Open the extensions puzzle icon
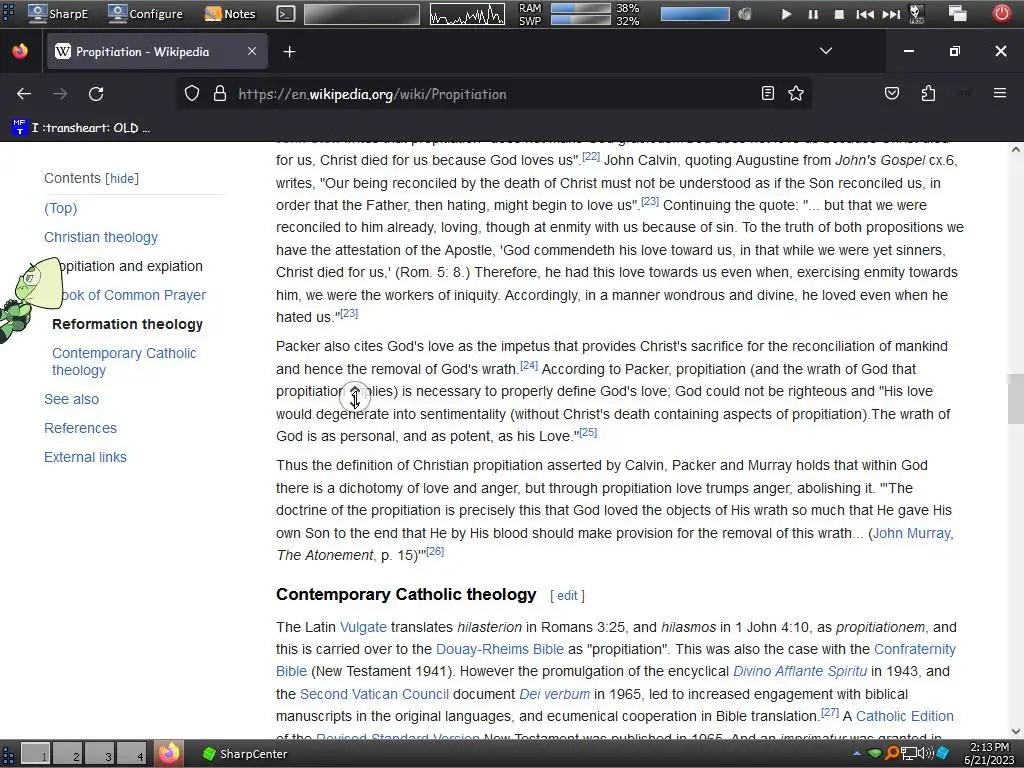This screenshot has height=768, width=1024. [928, 93]
